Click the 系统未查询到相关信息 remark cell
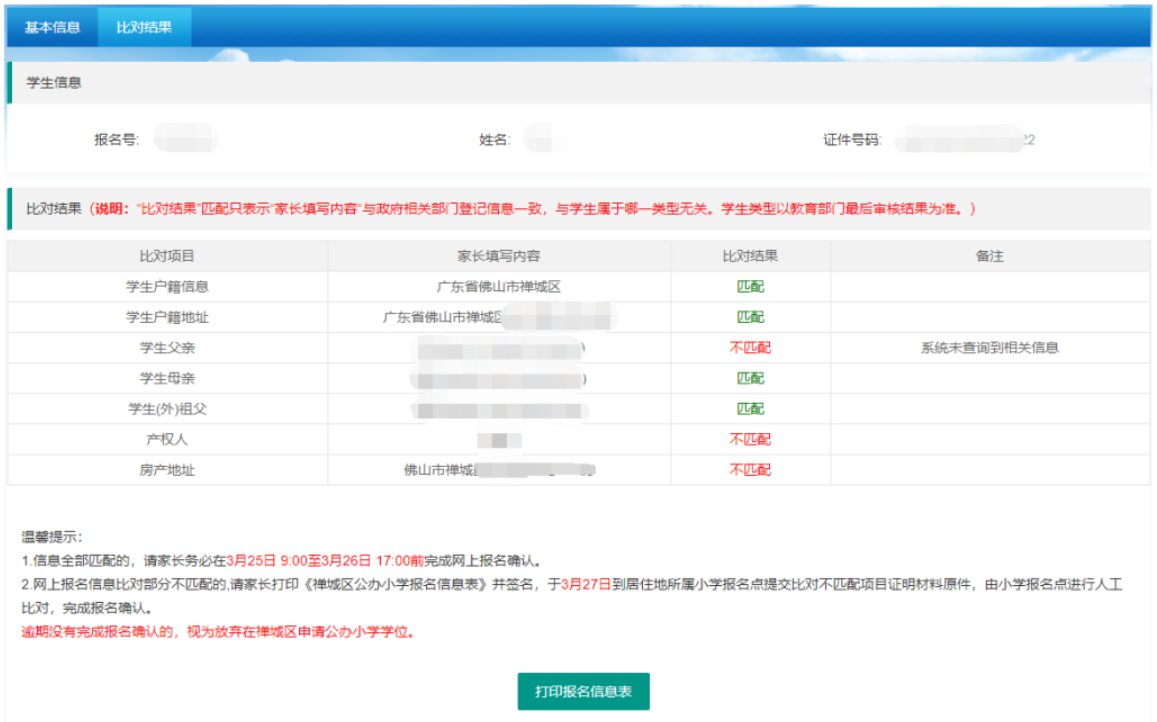 (x=989, y=348)
